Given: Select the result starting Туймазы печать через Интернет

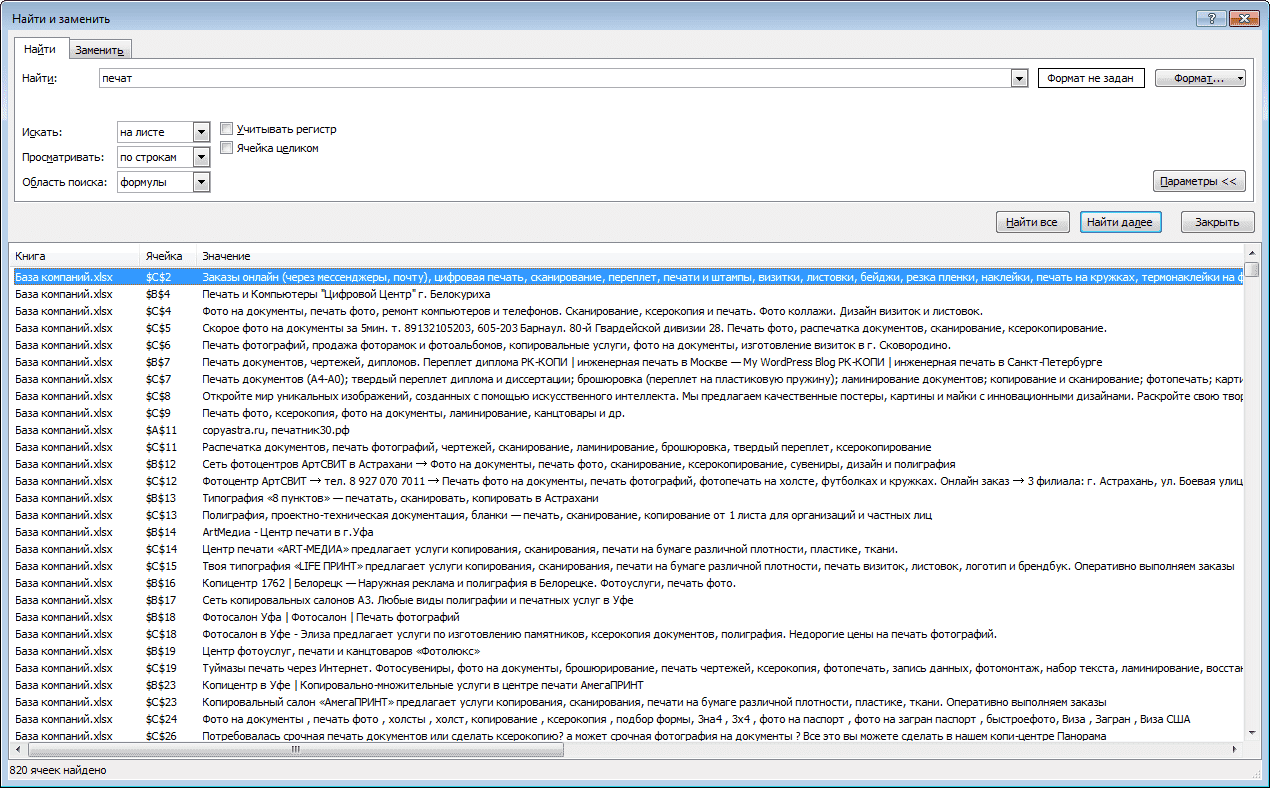Looking at the screenshot, I should (626, 668).
